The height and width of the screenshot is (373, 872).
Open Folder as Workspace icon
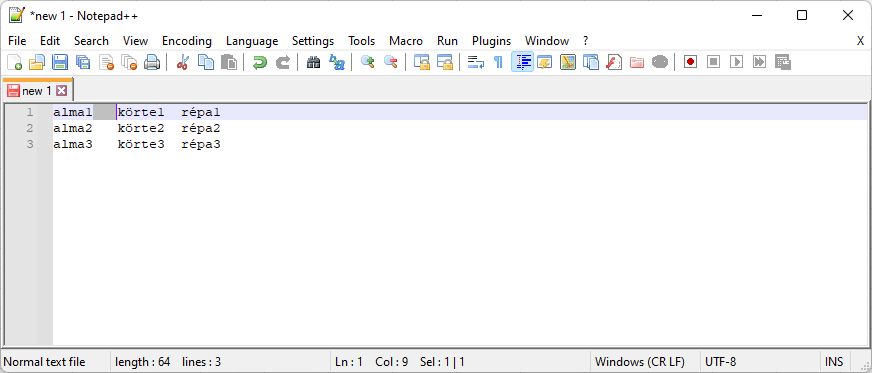tap(637, 62)
